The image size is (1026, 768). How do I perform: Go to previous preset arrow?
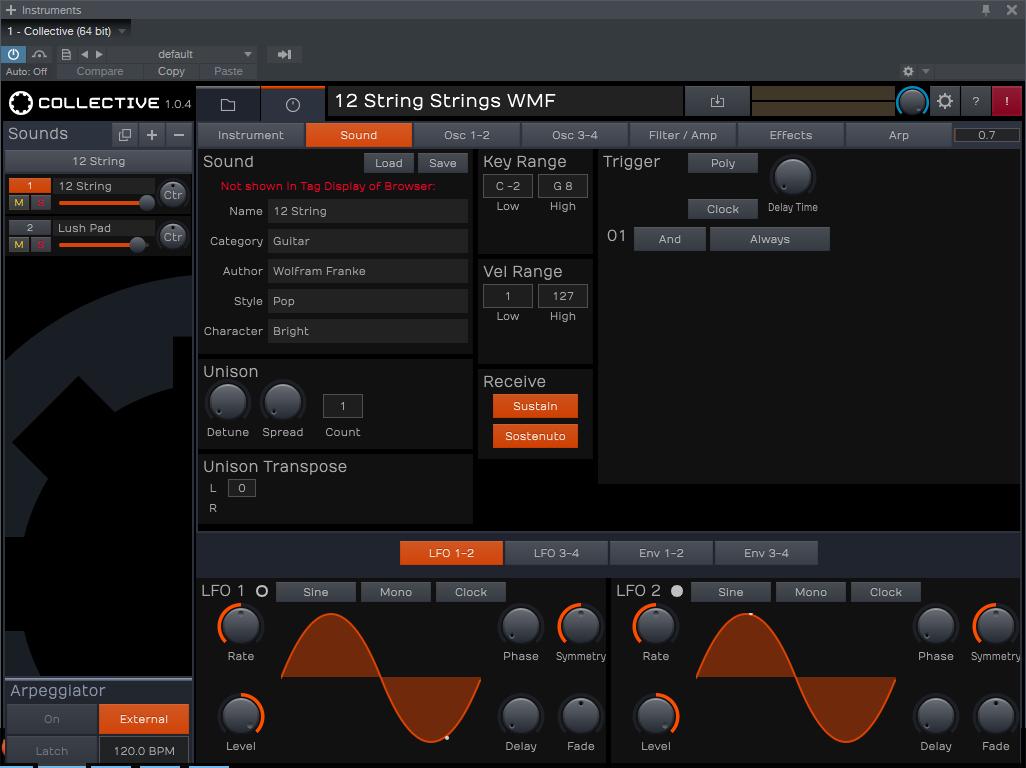(x=84, y=54)
